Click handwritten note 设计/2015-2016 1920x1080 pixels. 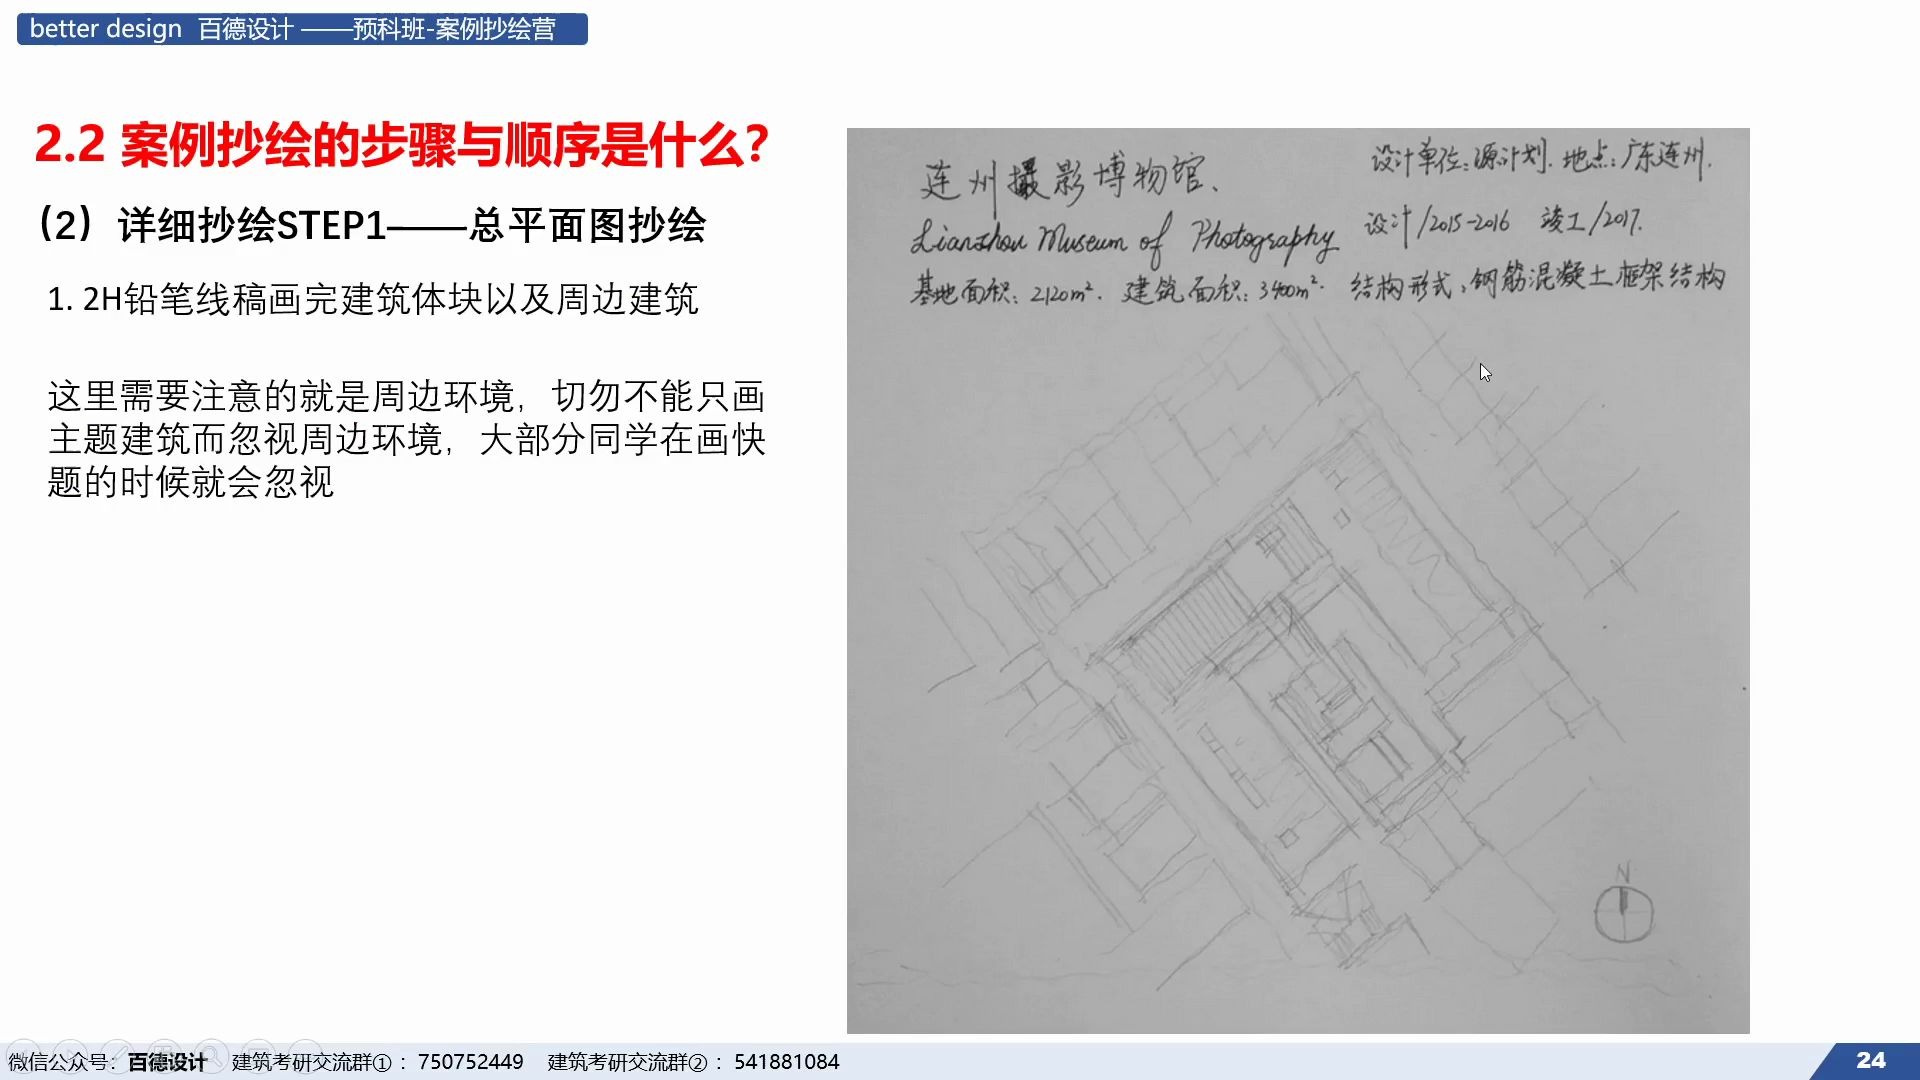(x=1437, y=222)
